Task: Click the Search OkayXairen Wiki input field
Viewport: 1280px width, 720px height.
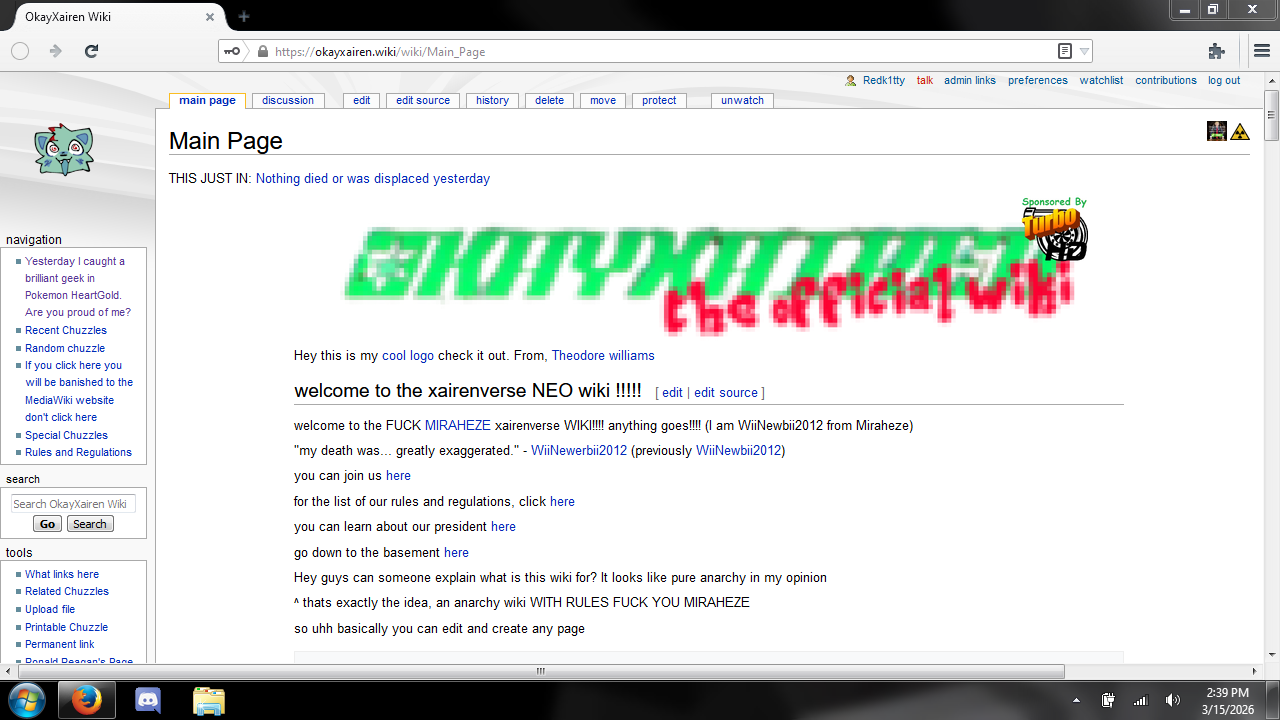Action: [73, 504]
